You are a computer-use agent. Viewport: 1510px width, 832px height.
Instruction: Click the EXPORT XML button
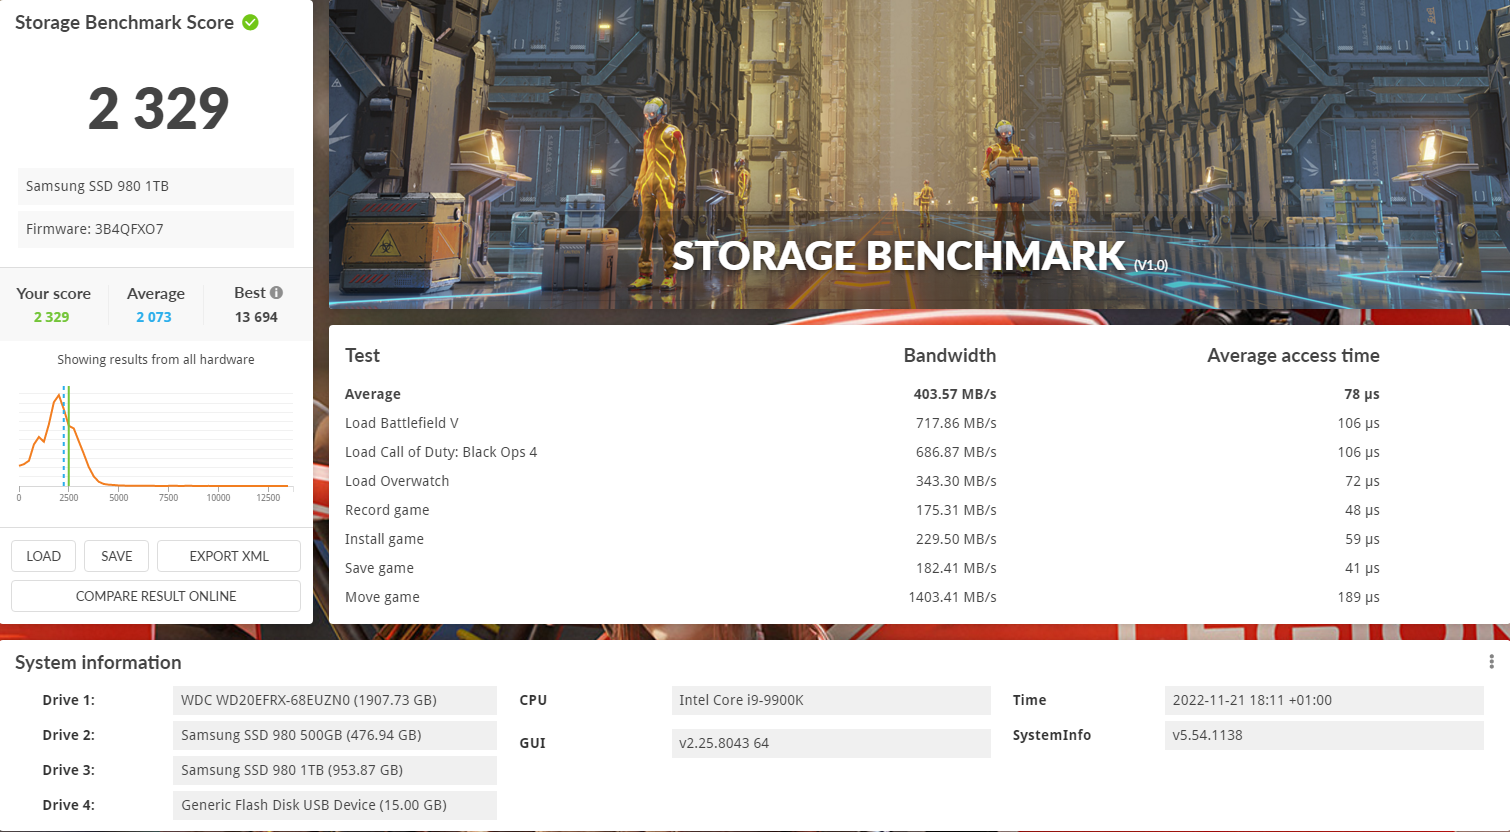pos(229,556)
